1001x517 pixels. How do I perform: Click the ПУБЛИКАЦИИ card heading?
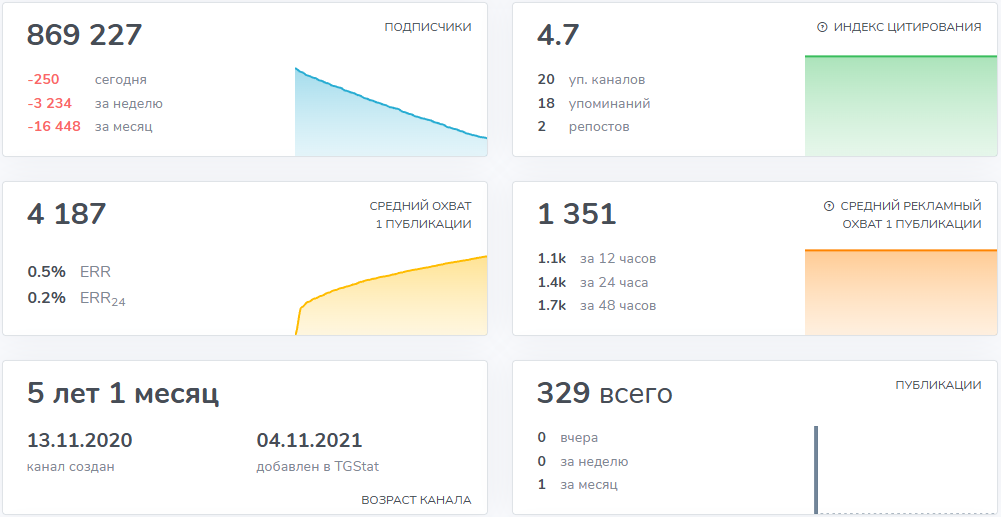(937, 385)
